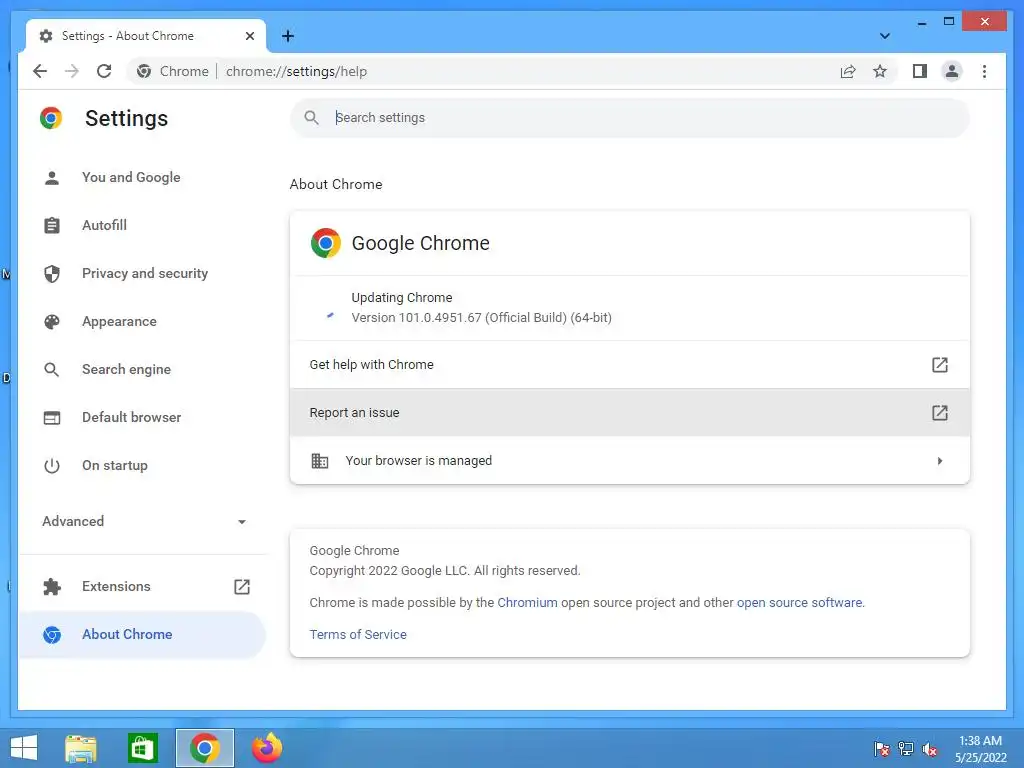Open Appearance settings
This screenshot has width=1024, height=768.
[142, 321]
